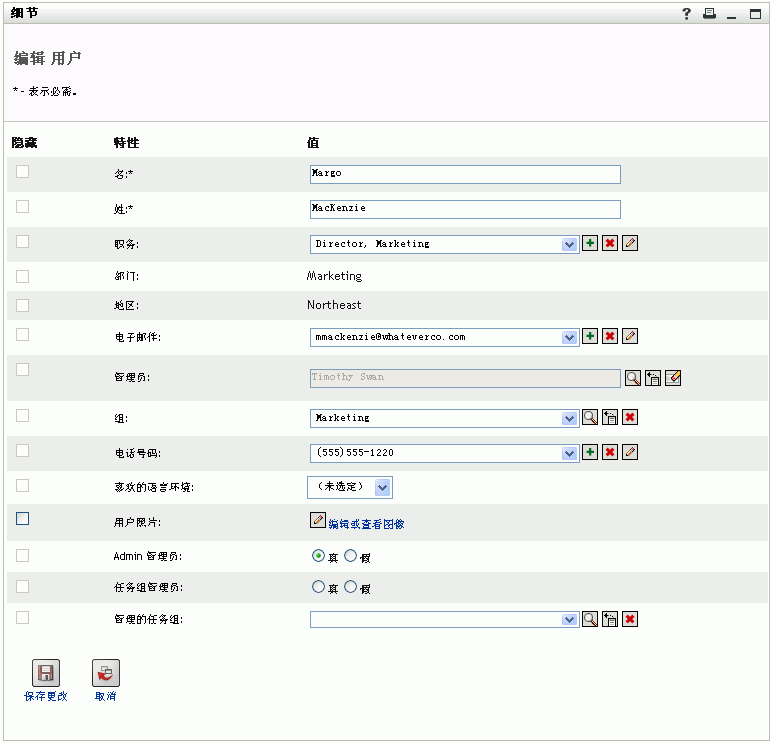772x743 pixels.
Task: Click the 编辑或查看图像 link
Action: click(366, 524)
